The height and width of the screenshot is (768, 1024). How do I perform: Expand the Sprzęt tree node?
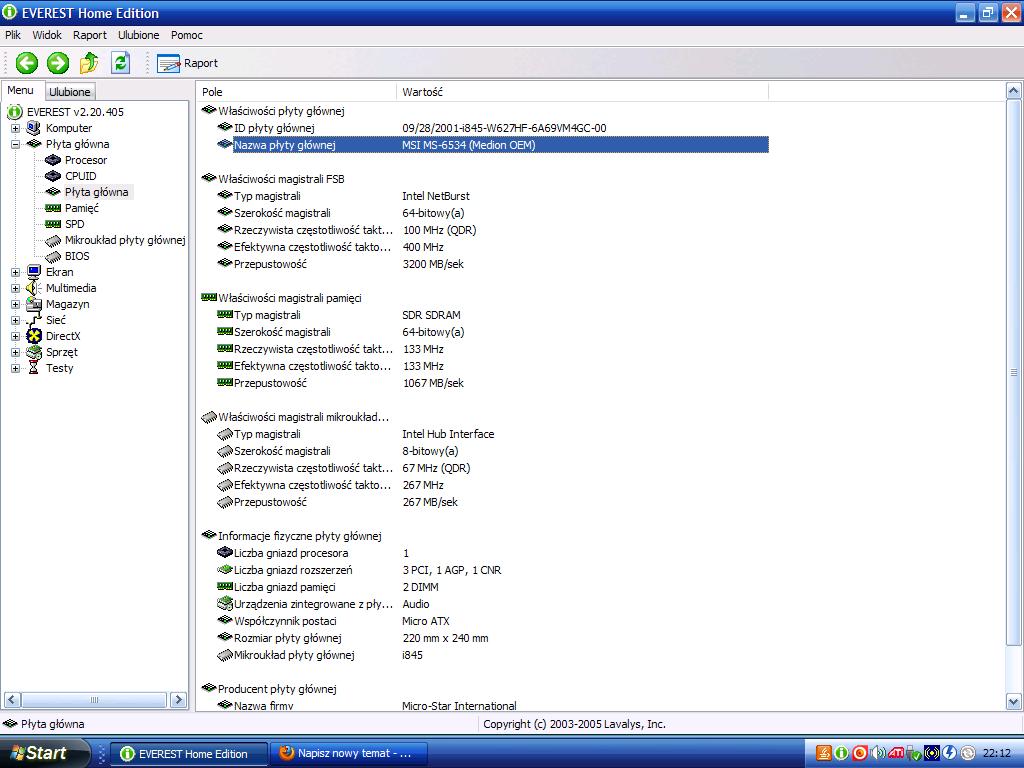pyautogui.click(x=16, y=352)
